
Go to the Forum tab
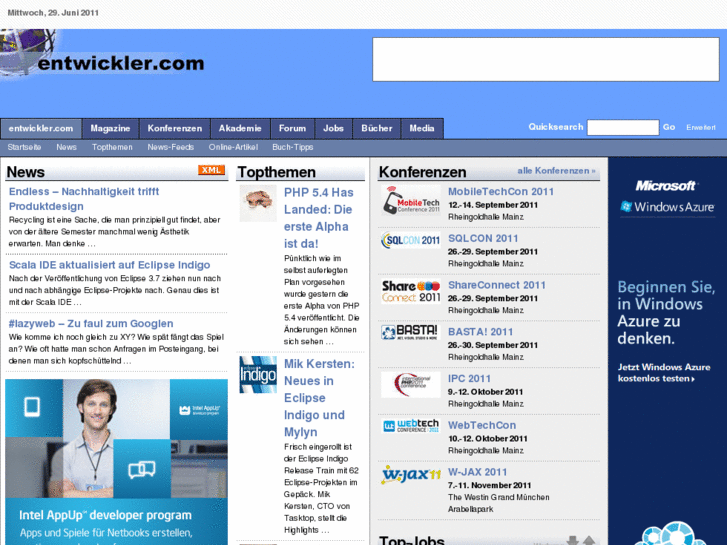293,128
